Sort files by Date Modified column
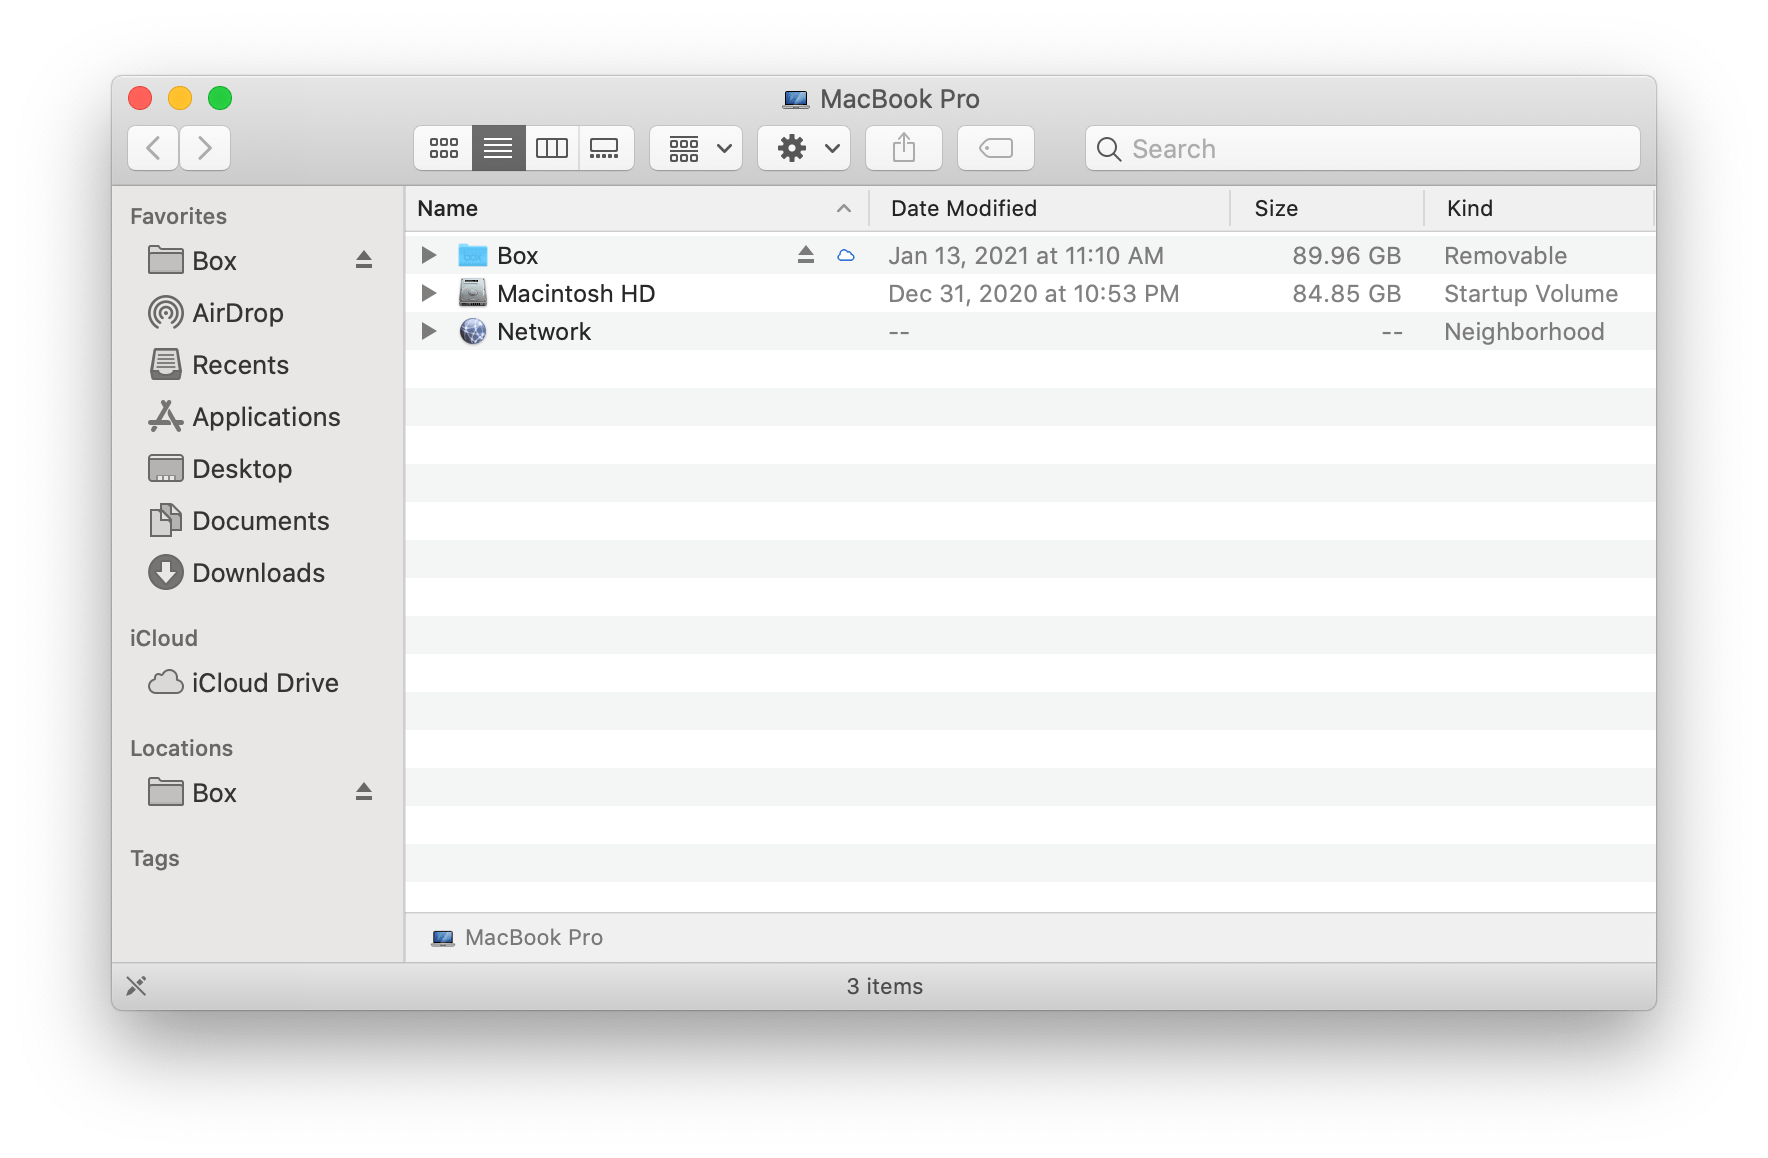The width and height of the screenshot is (1768, 1158). (x=962, y=208)
